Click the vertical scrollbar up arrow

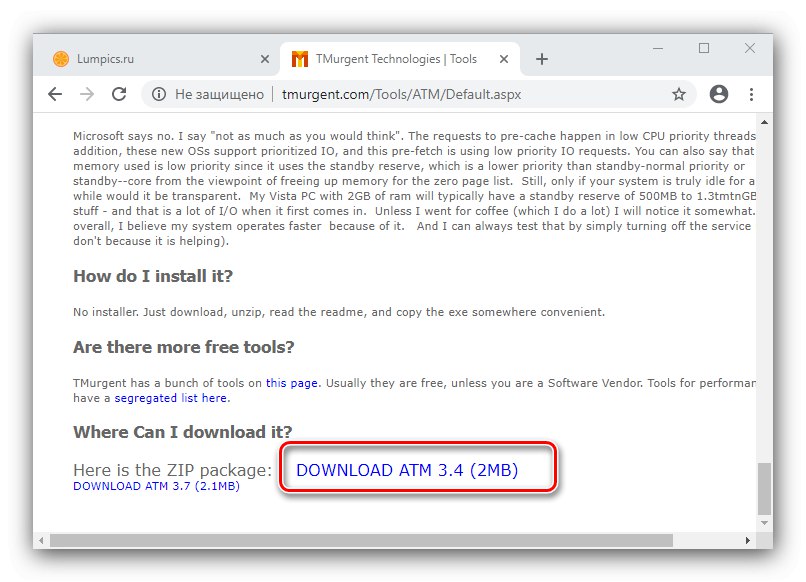pos(764,122)
